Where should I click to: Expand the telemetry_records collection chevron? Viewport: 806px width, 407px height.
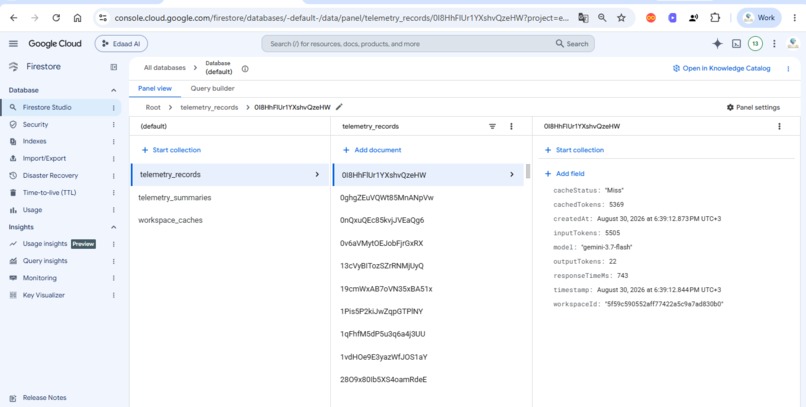click(x=317, y=174)
